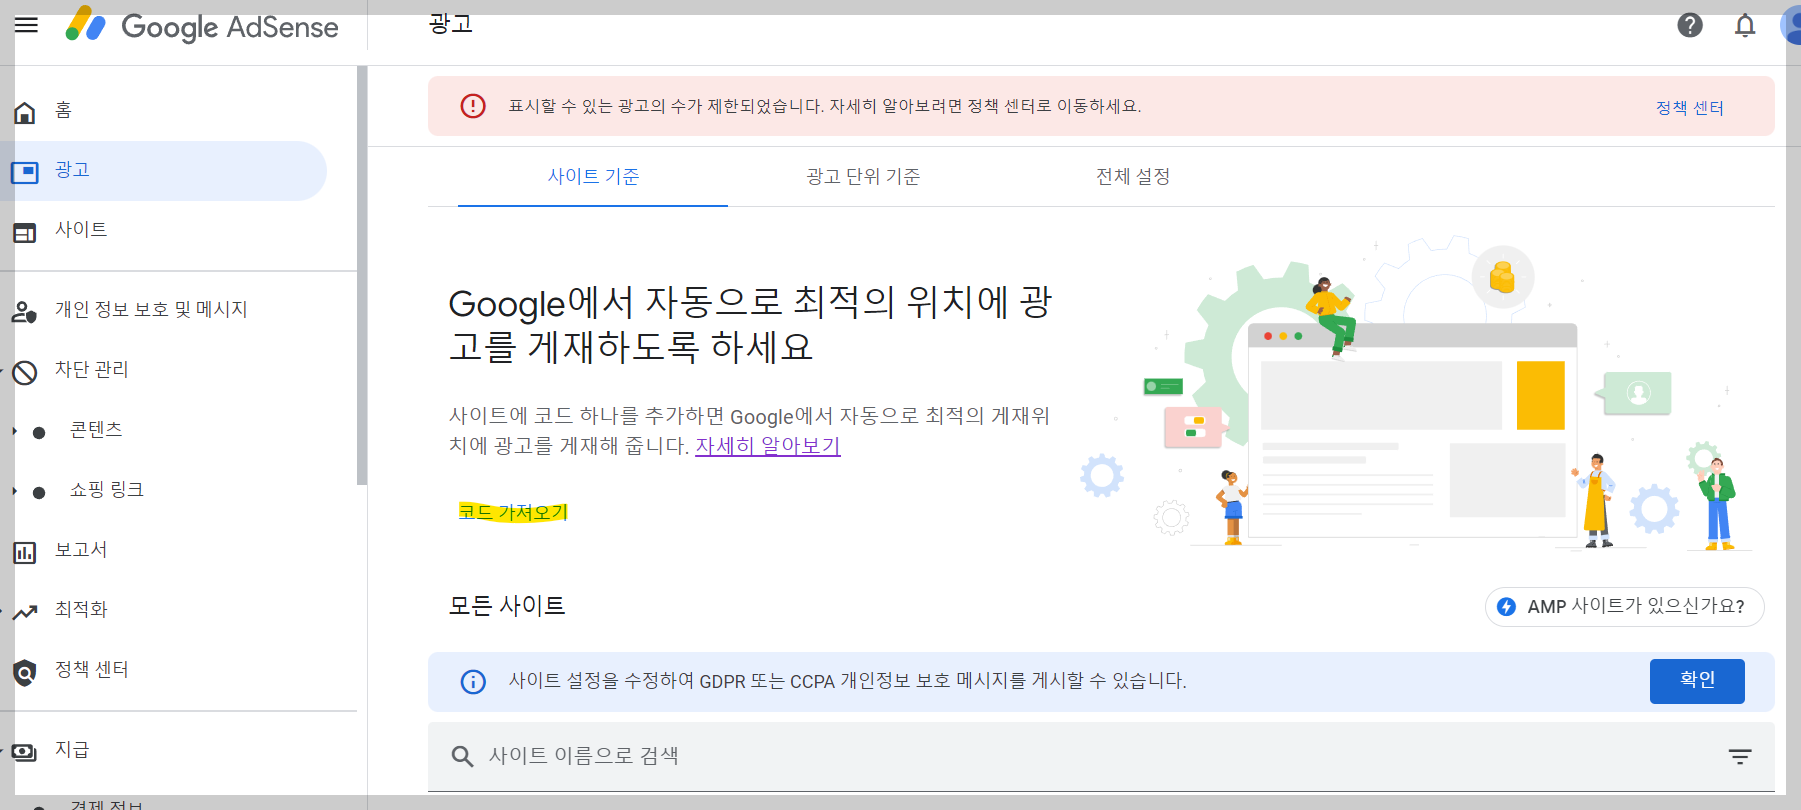Open 차단 관리 in the sidebar
This screenshot has width=1801, height=810.
92,370
